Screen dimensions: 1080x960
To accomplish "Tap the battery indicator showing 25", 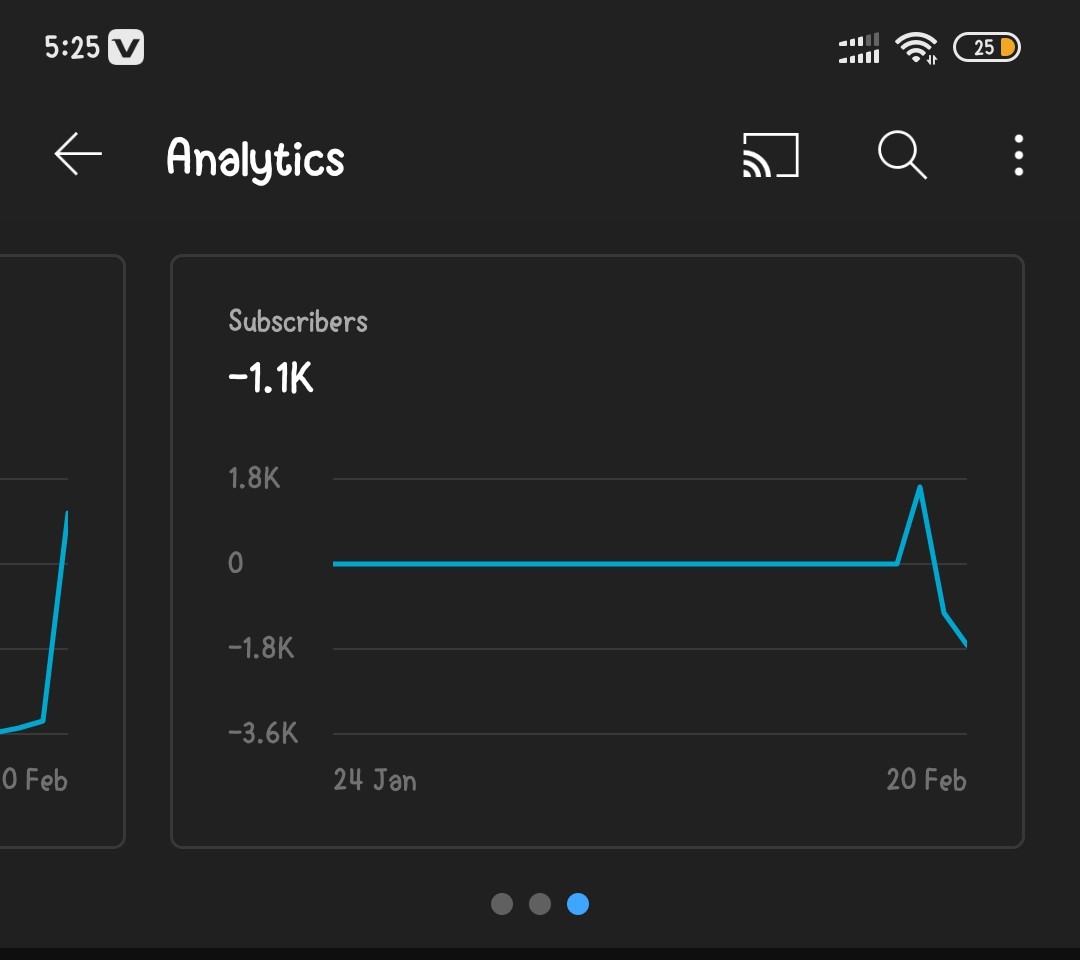I will [986, 48].
